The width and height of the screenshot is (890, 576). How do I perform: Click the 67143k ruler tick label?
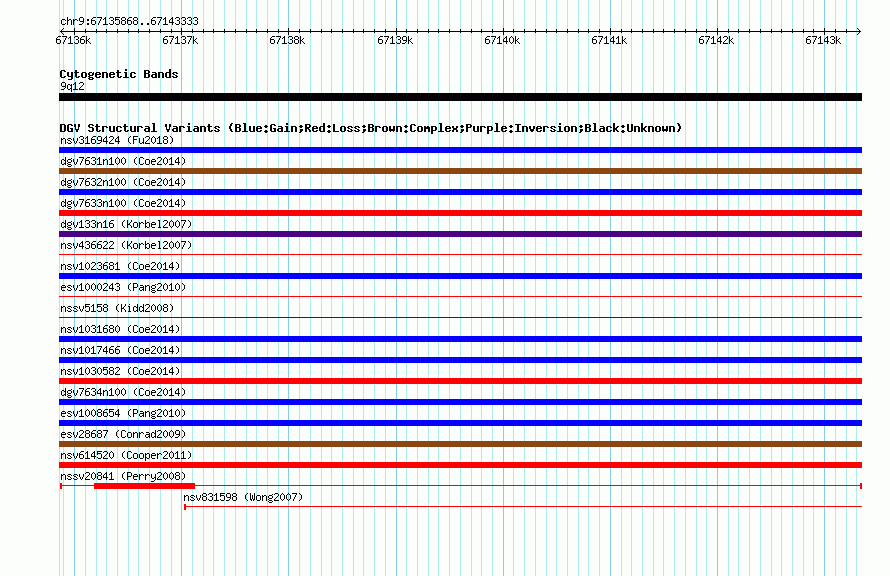[823, 40]
